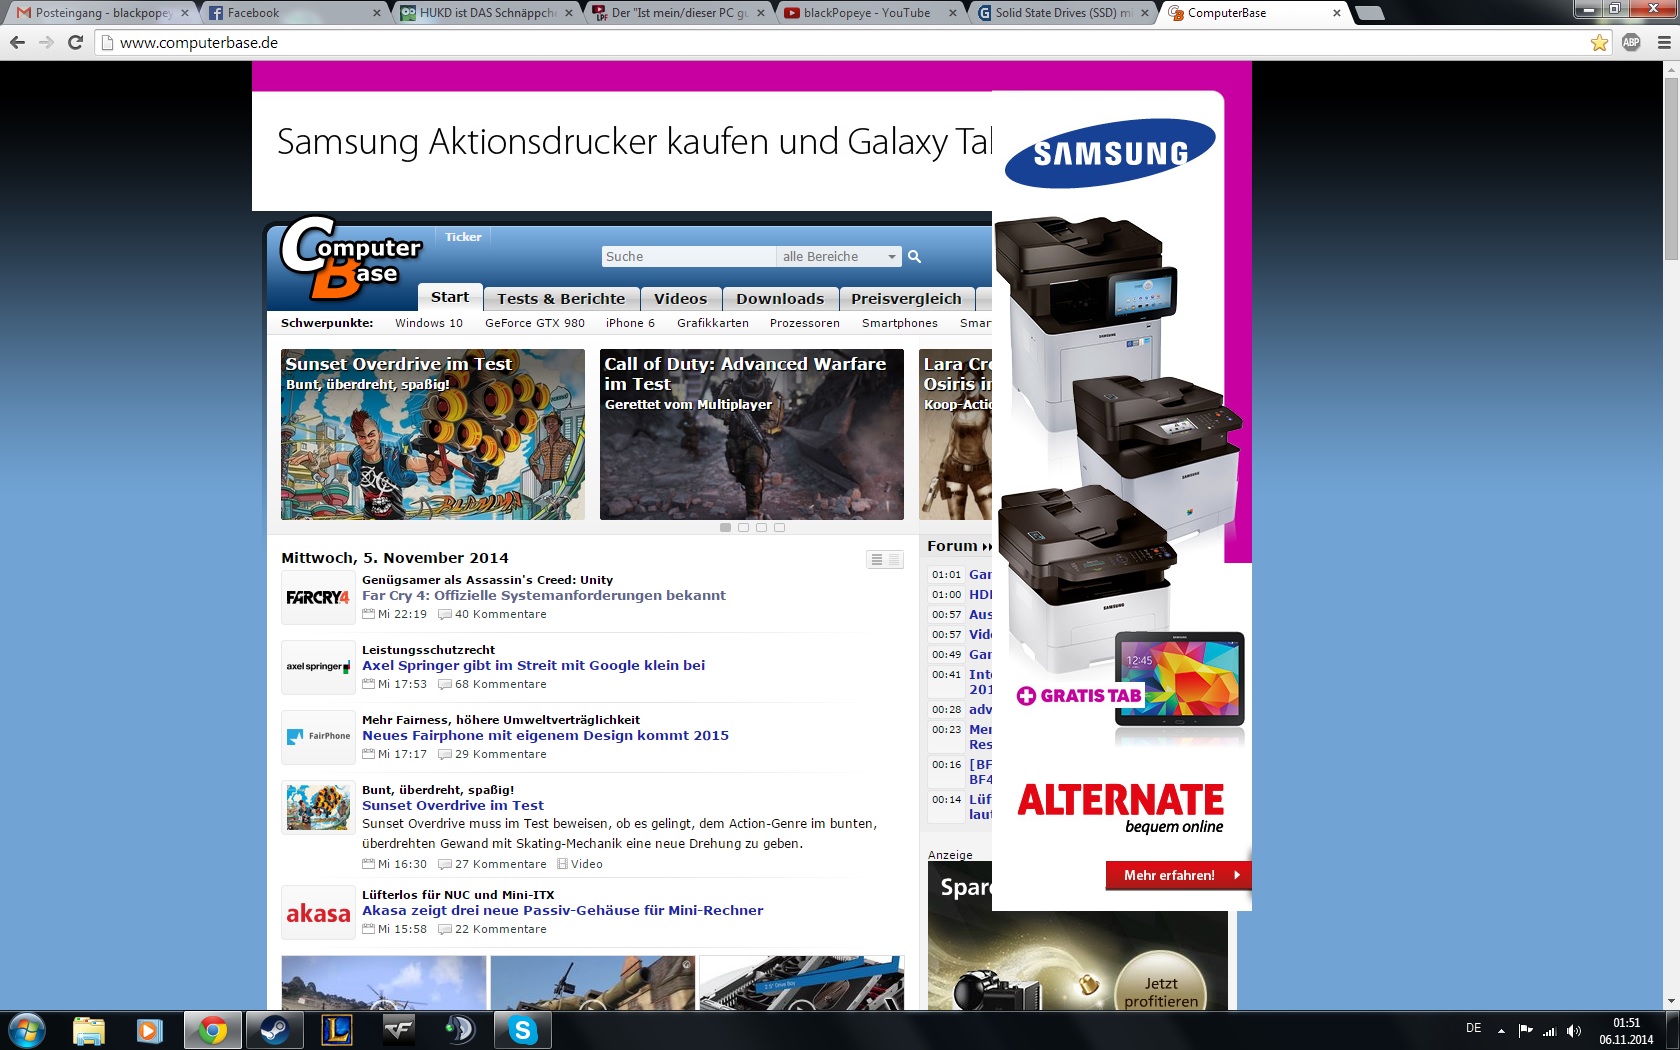Click the network signal tray icon

point(1550,1031)
